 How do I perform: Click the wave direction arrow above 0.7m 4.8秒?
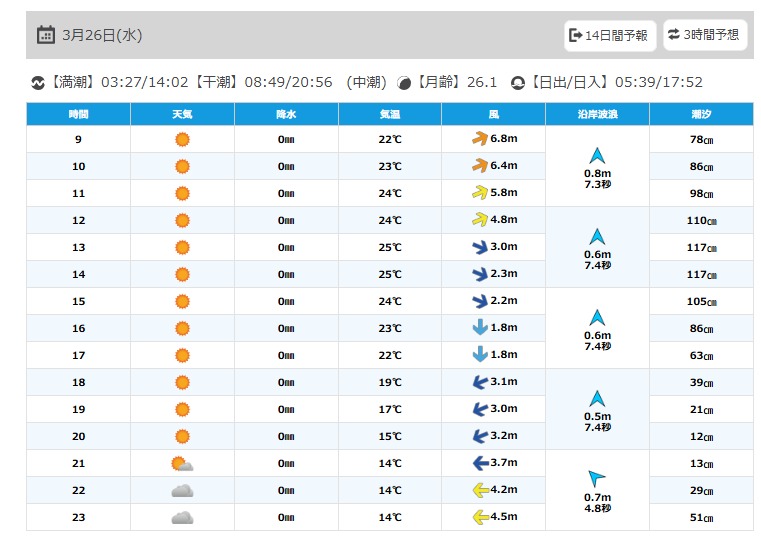(596, 478)
